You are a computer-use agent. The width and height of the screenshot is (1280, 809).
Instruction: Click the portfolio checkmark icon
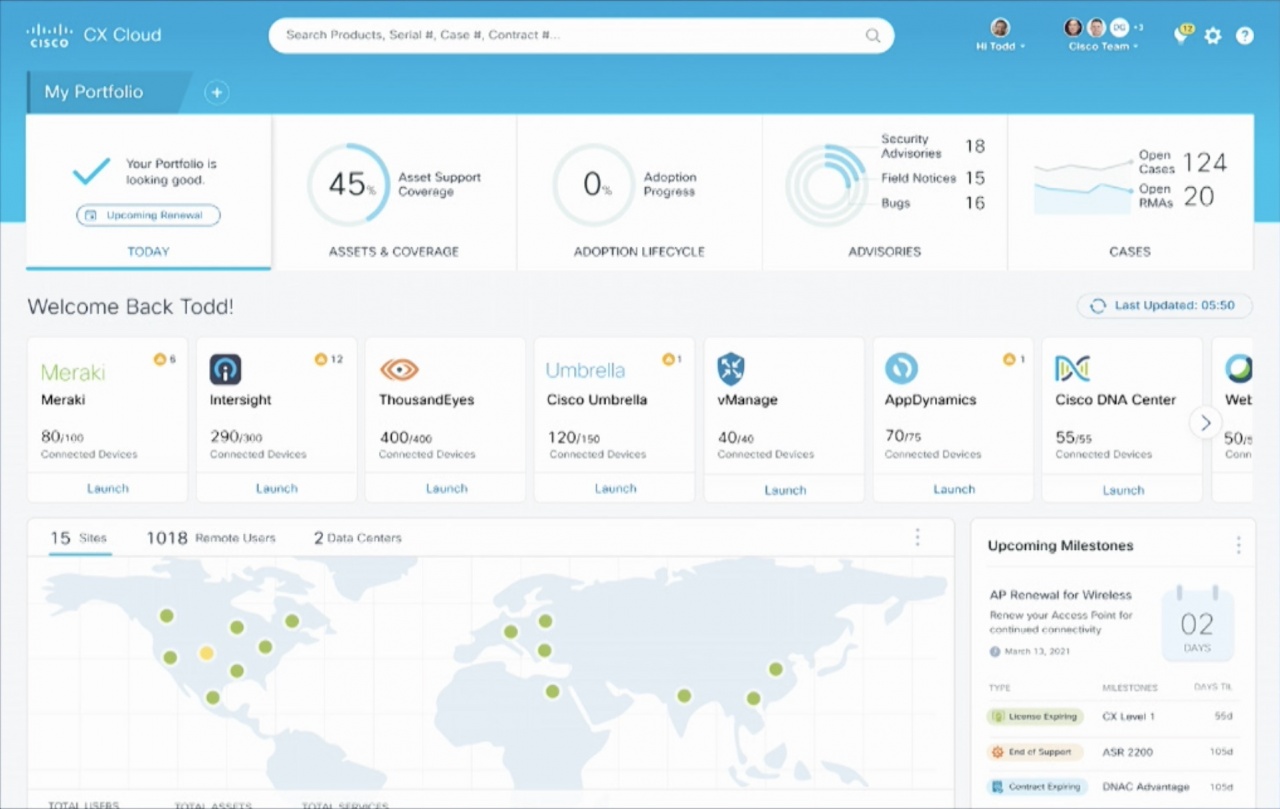click(92, 172)
